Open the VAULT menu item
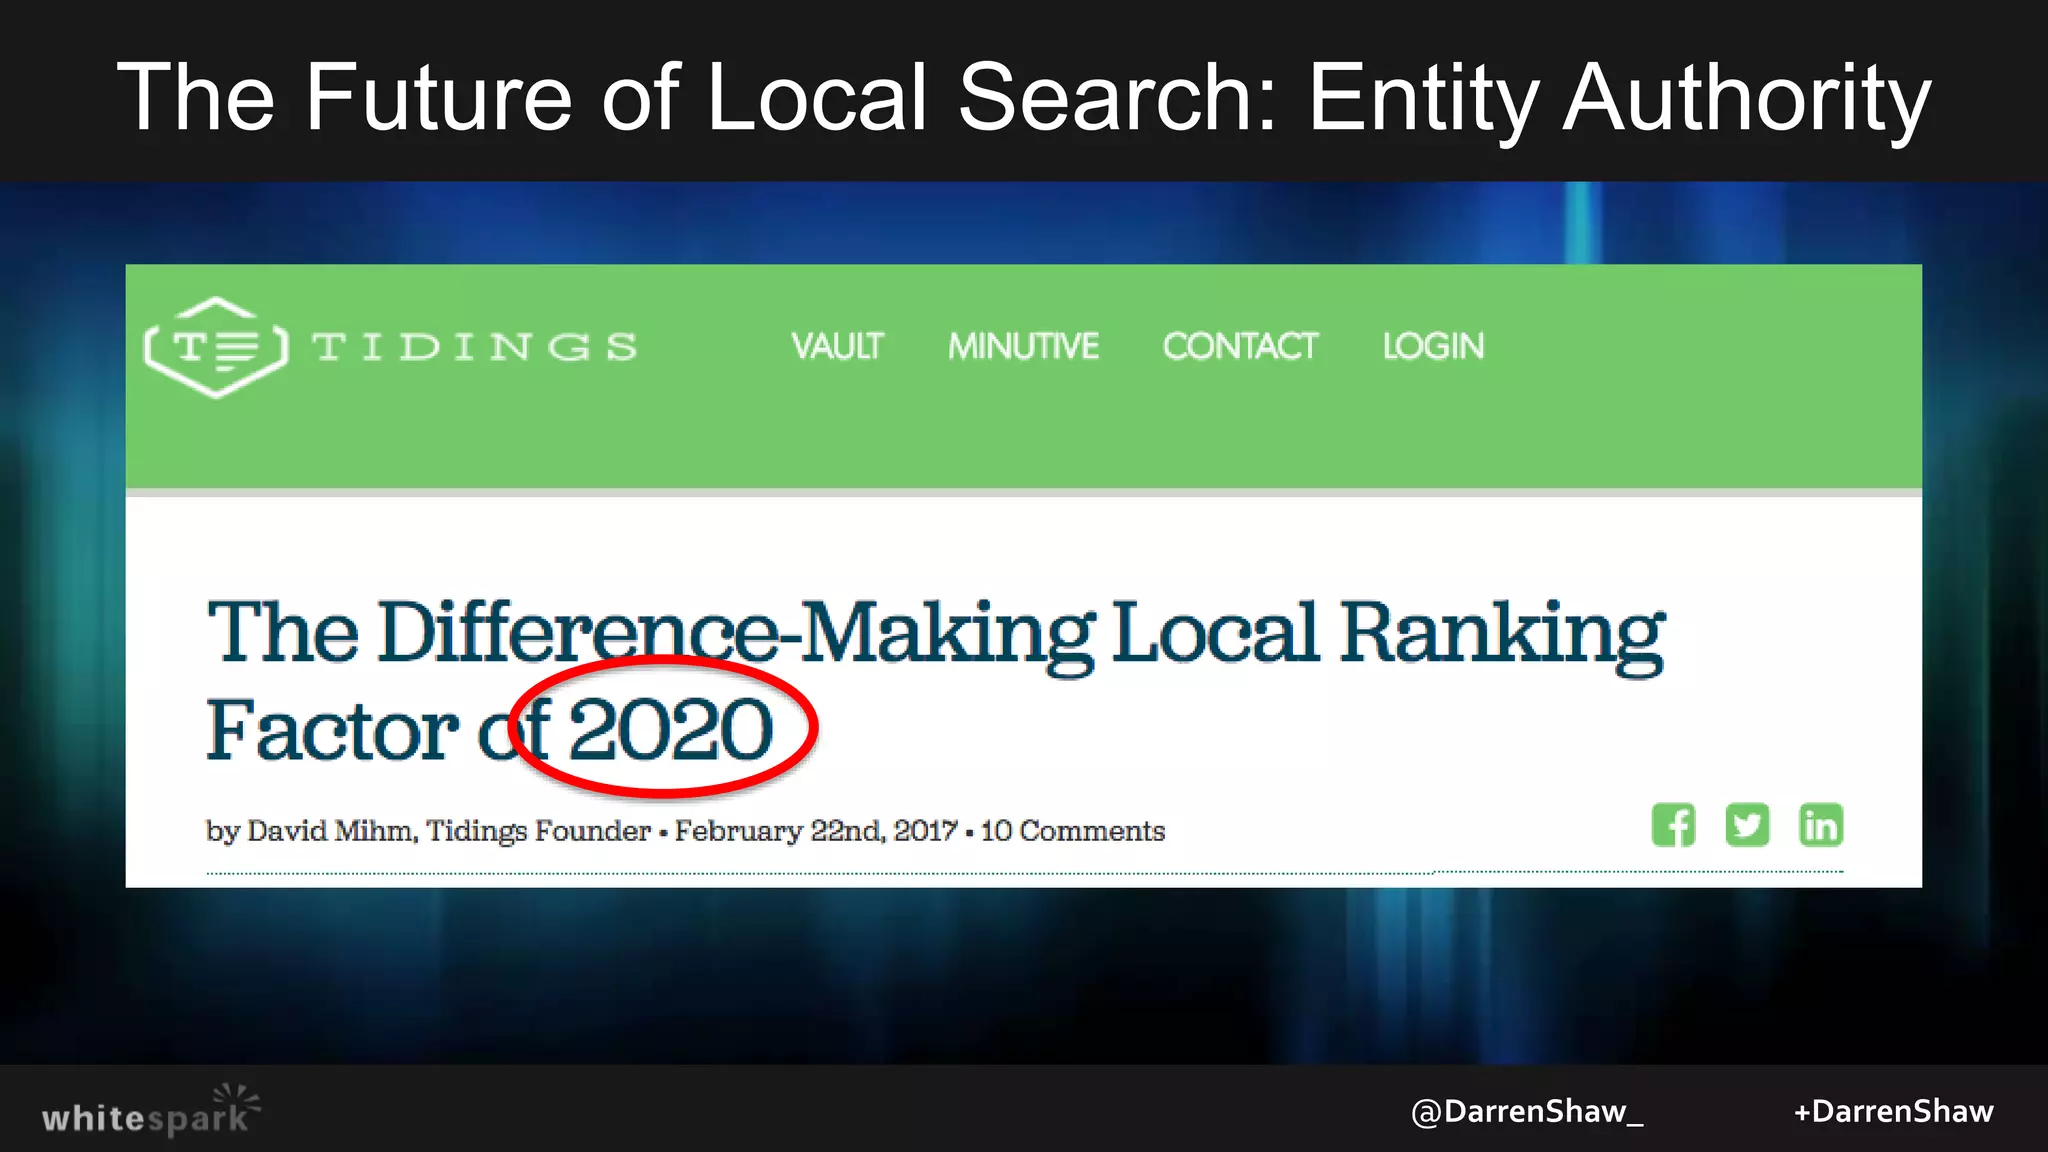2048x1152 pixels. (837, 346)
